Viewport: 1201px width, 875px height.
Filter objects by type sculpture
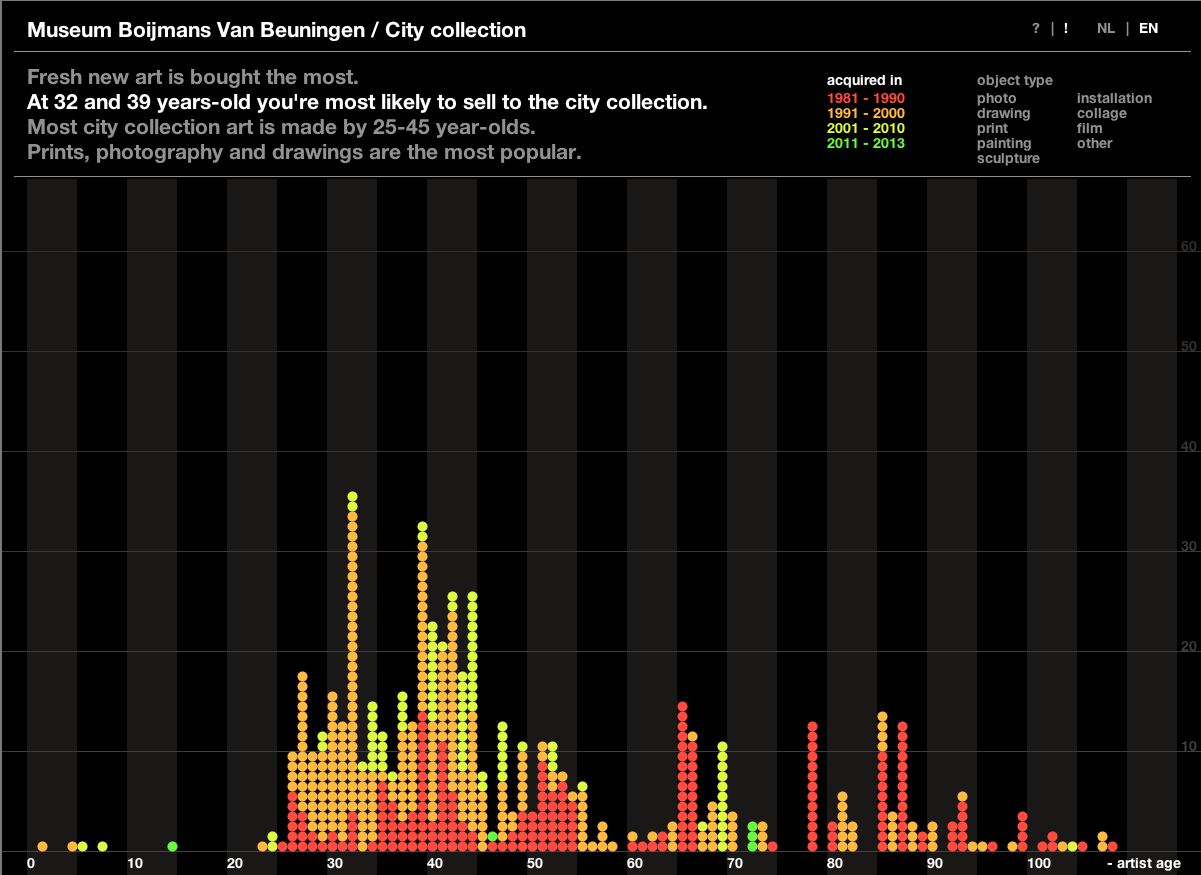[1008, 158]
